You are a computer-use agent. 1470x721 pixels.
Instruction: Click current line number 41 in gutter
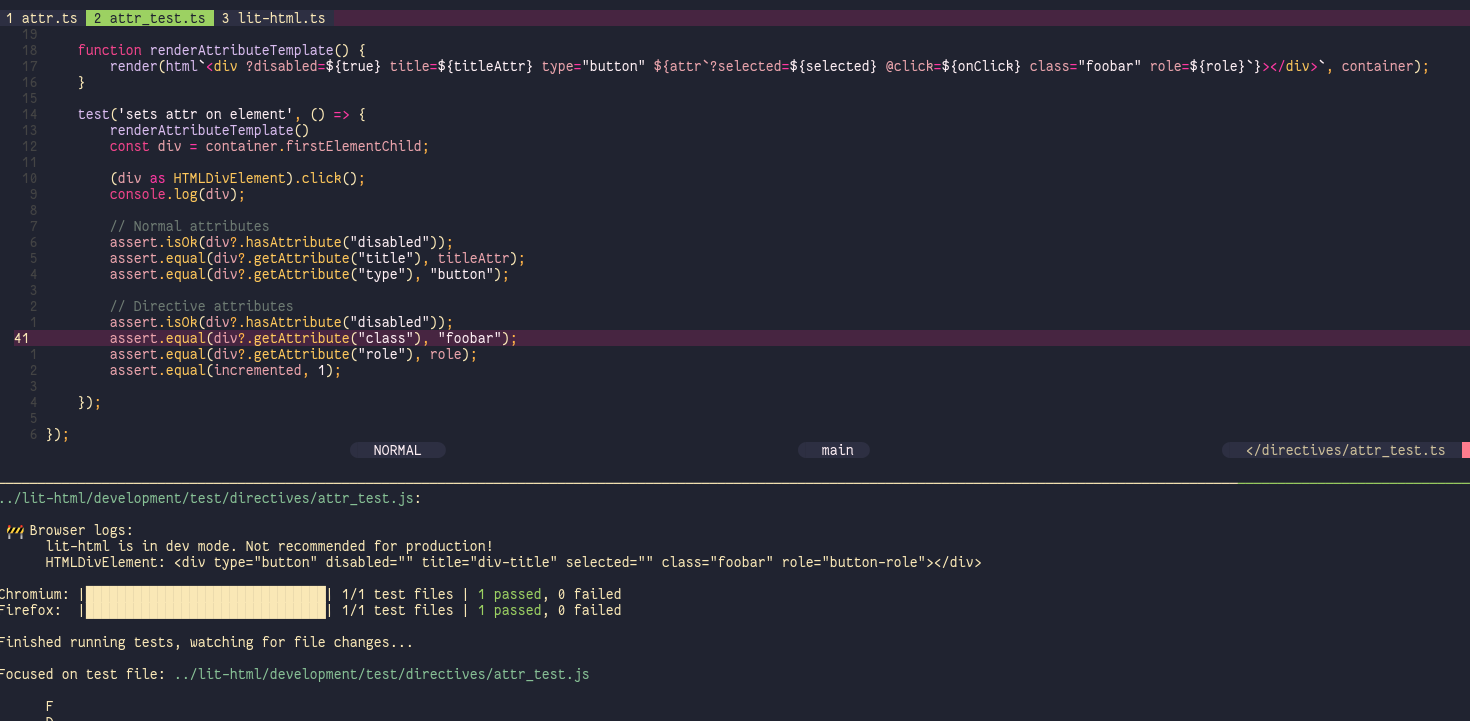click(22, 338)
